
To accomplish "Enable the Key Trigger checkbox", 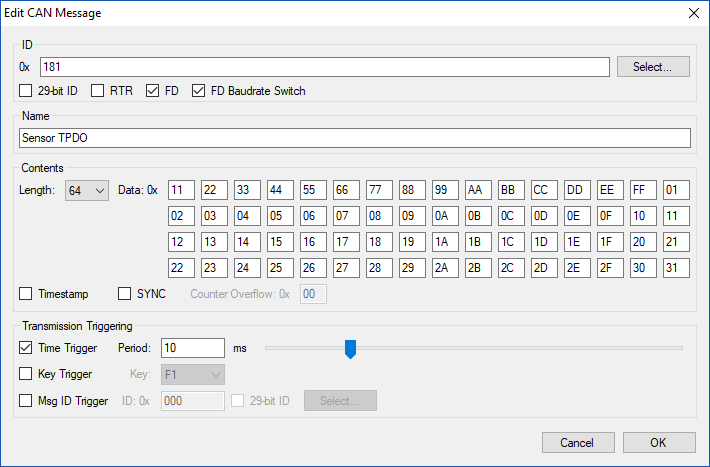I will [x=27, y=374].
